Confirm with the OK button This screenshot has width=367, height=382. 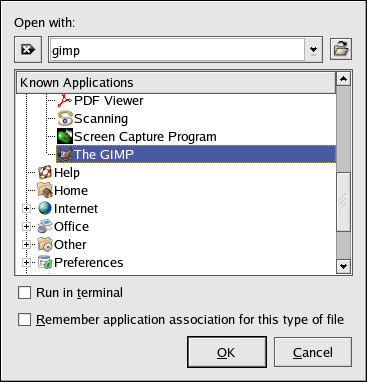pos(227,352)
